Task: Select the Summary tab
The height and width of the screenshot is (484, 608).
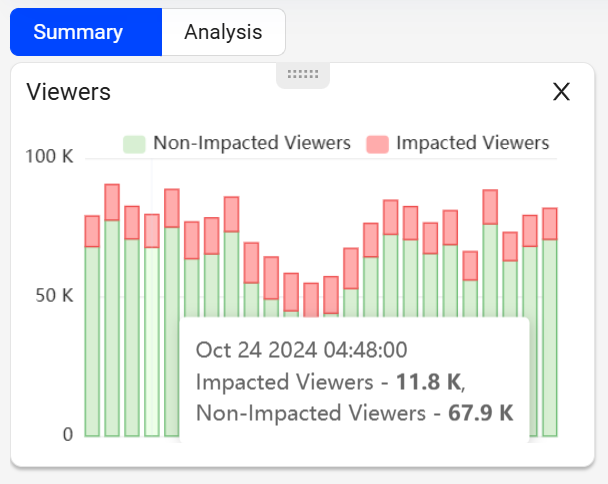Action: tap(86, 32)
